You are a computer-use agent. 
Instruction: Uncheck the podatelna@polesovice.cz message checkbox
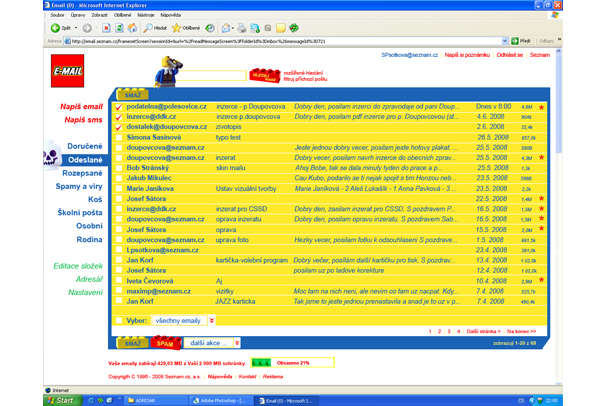click(x=118, y=106)
